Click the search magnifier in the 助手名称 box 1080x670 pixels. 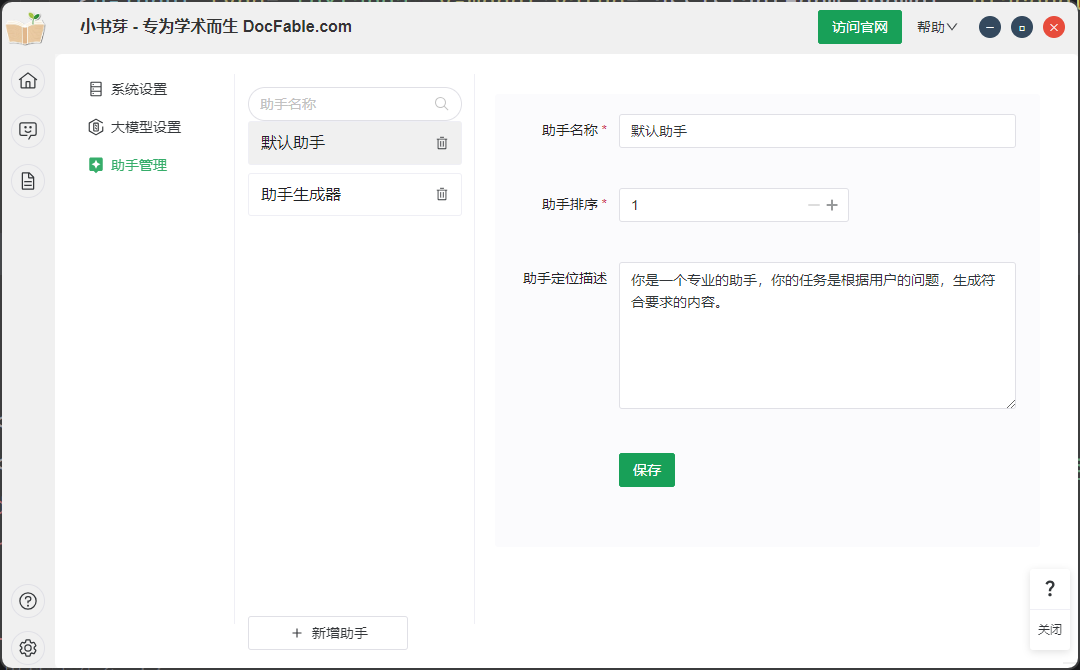pyautogui.click(x=441, y=103)
